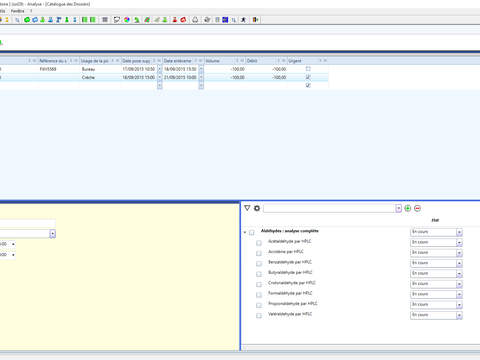Open the analysis selection combo box arrow
The width and height of the screenshot is (480, 360).
pos(398,208)
